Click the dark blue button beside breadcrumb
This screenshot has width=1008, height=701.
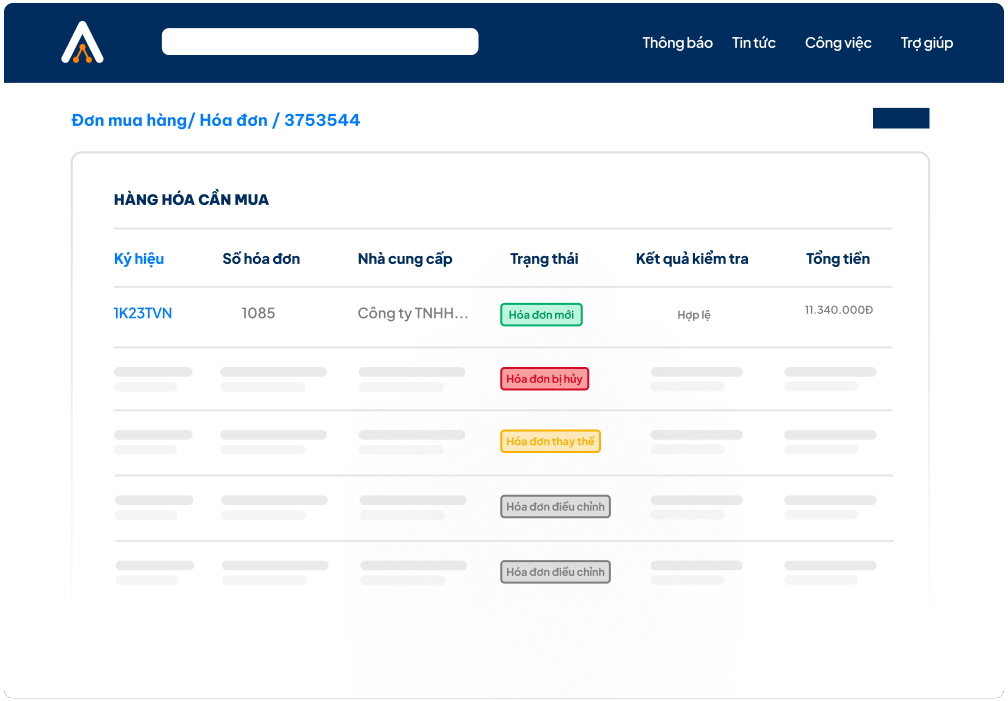click(x=901, y=118)
